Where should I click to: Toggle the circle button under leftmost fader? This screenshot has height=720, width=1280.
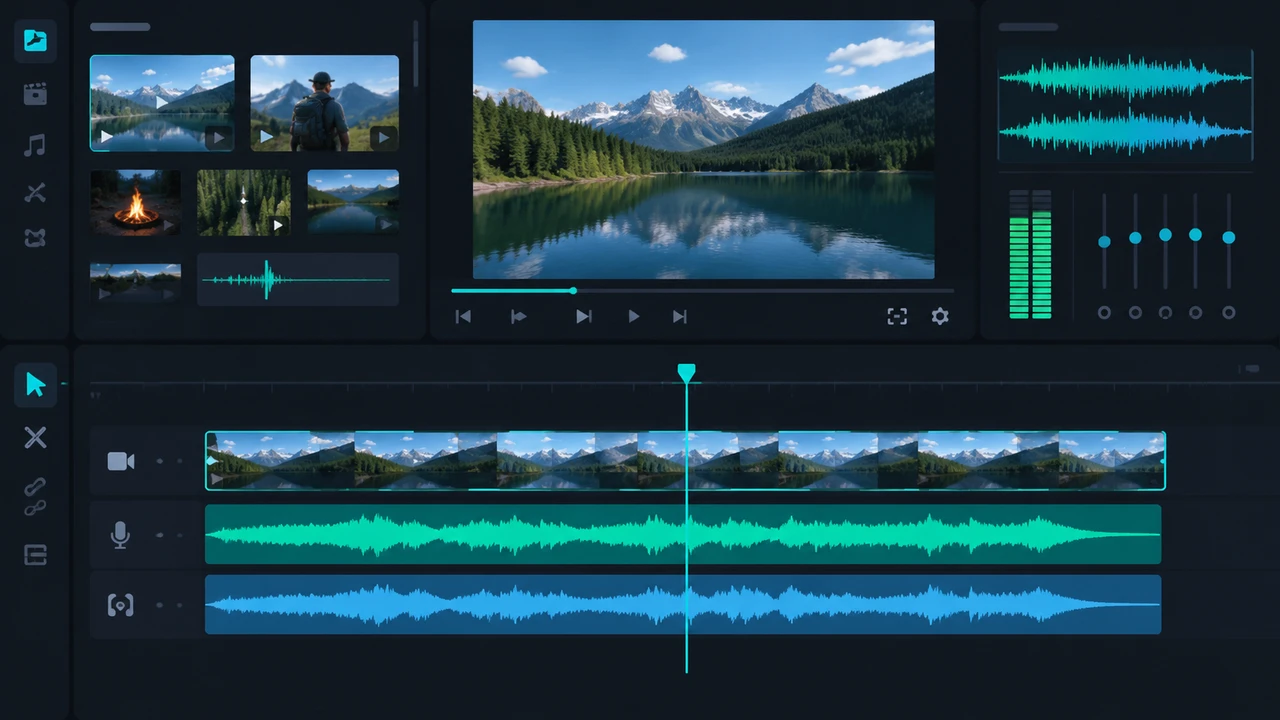coord(1104,313)
